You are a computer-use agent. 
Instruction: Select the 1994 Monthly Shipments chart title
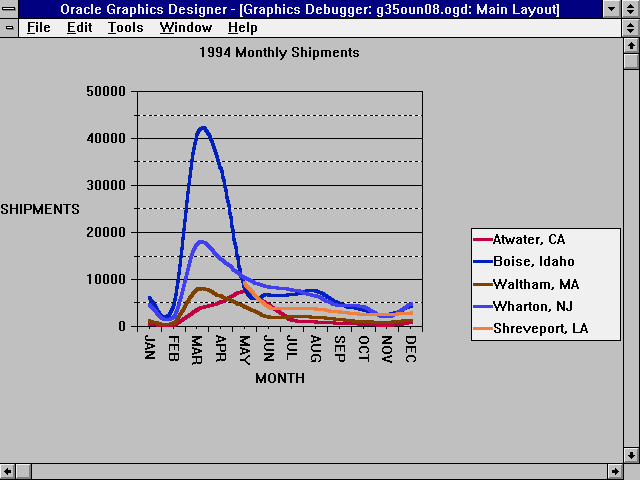click(x=279, y=52)
